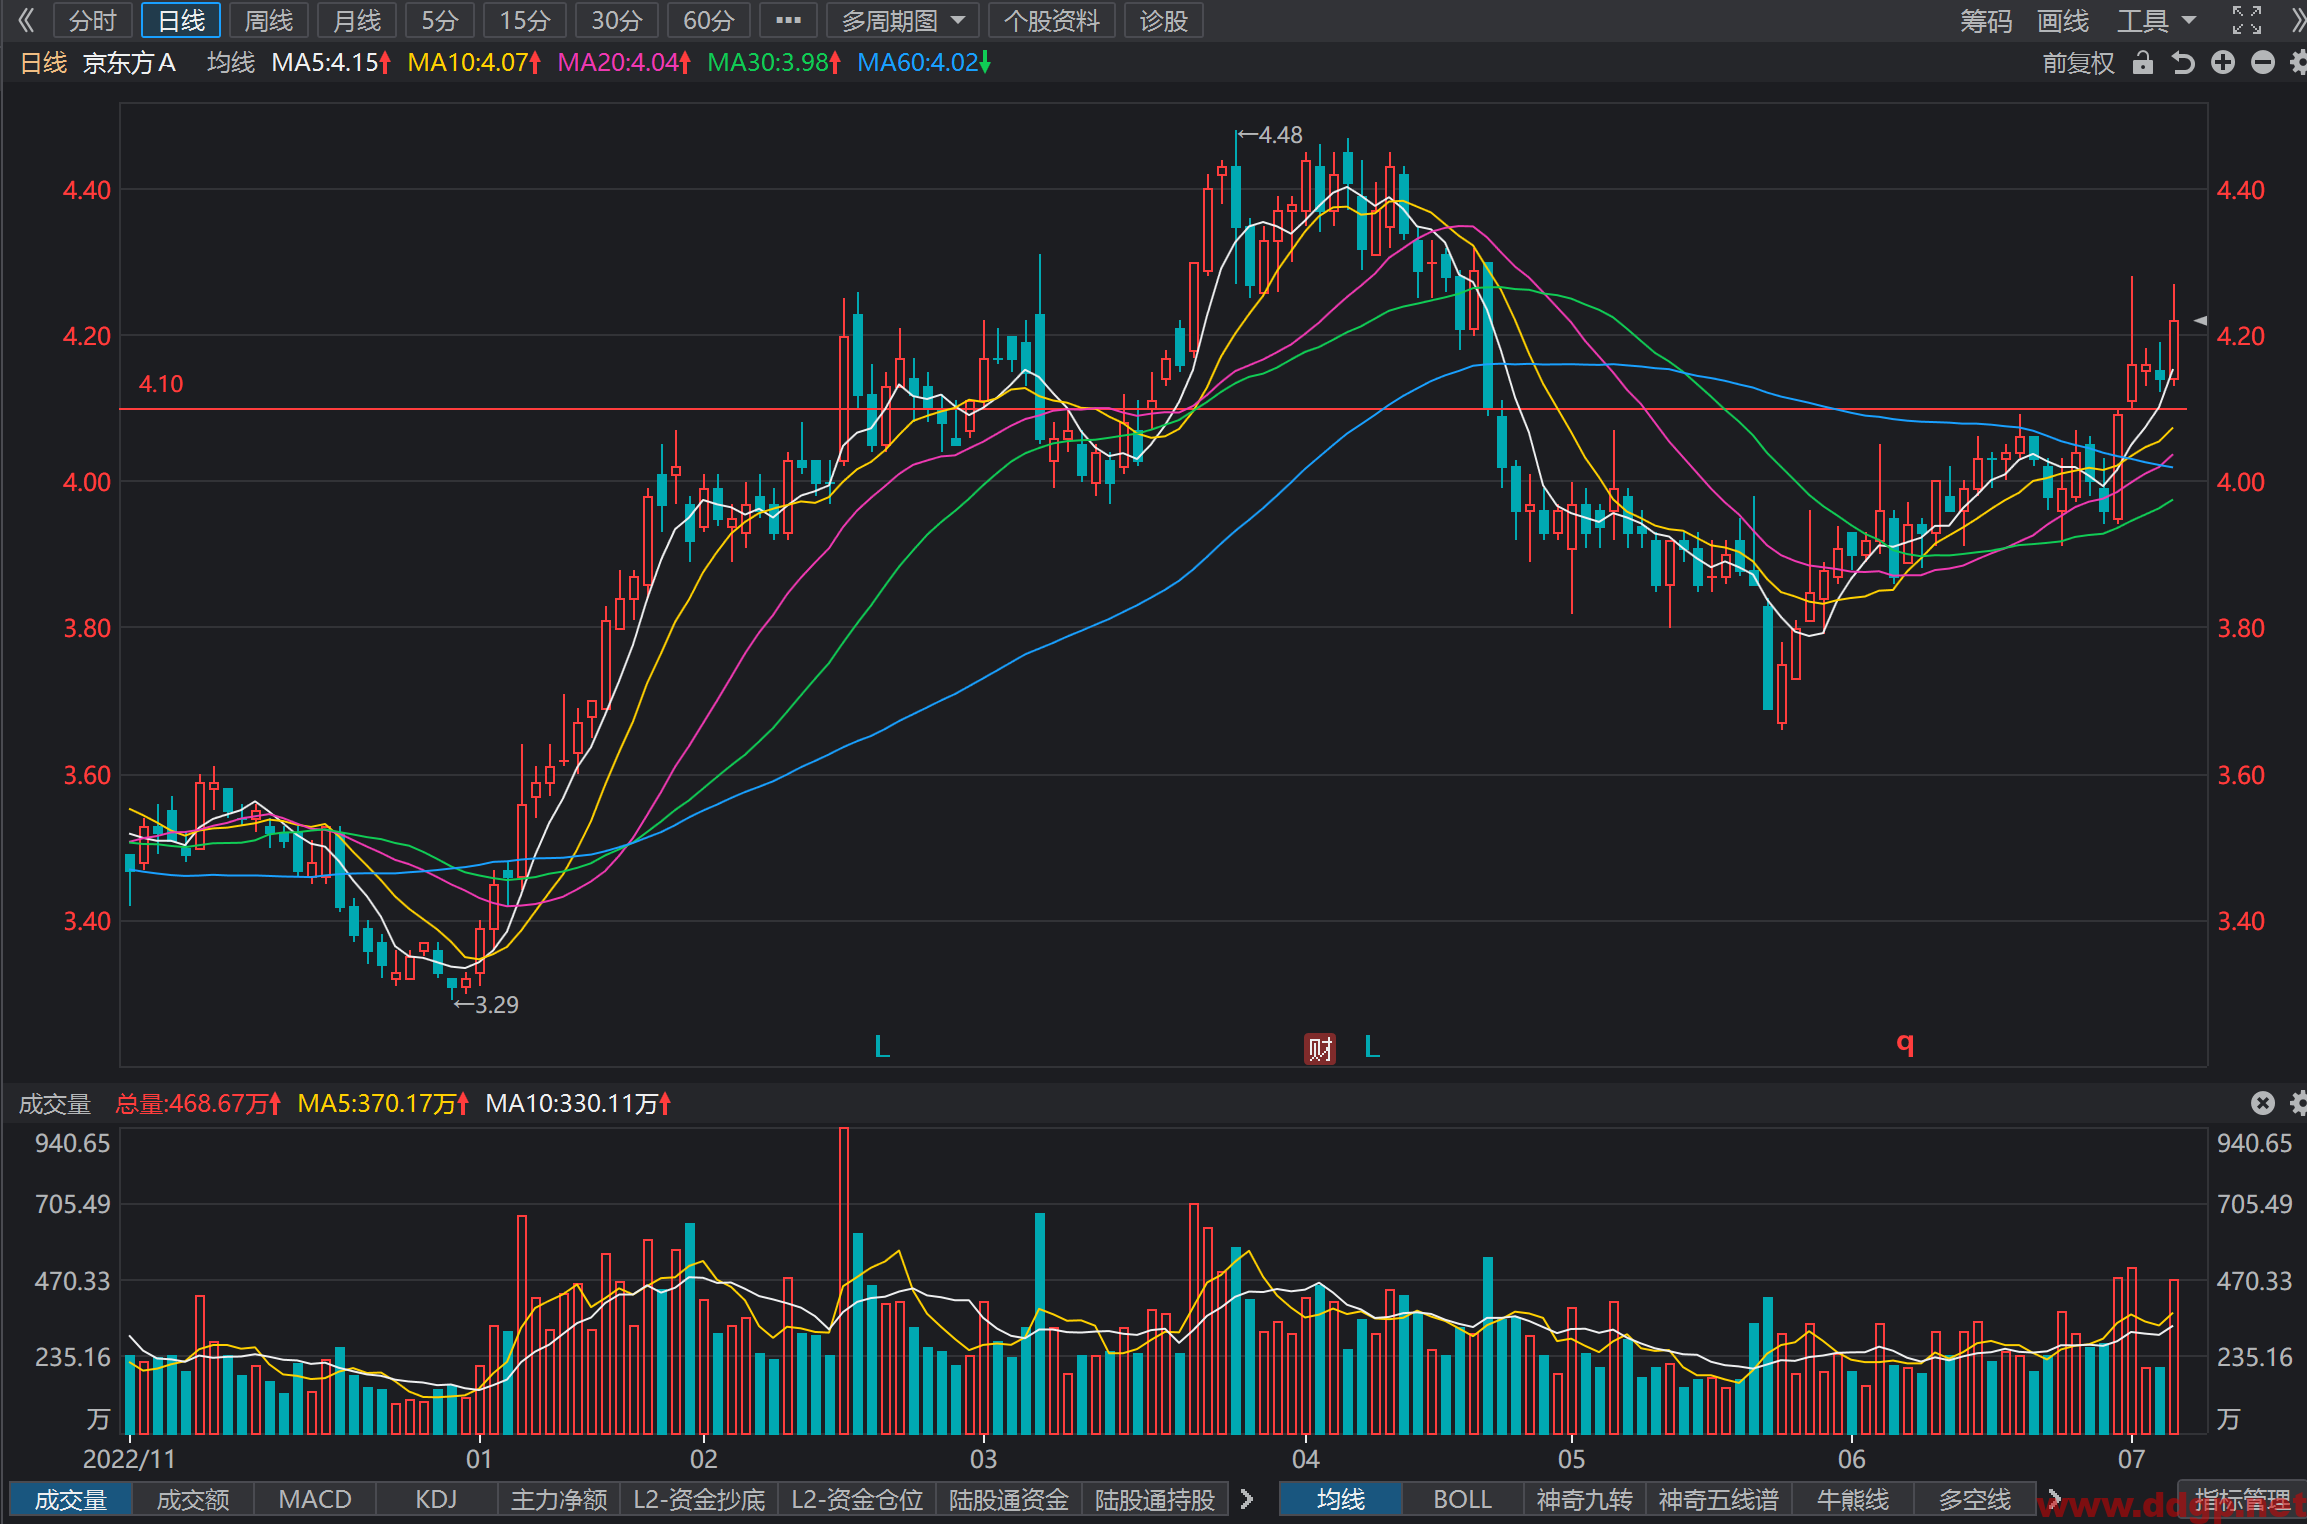Click the lock icon beside 前复权
The width and height of the screenshot is (2307, 1524).
coord(2142,63)
